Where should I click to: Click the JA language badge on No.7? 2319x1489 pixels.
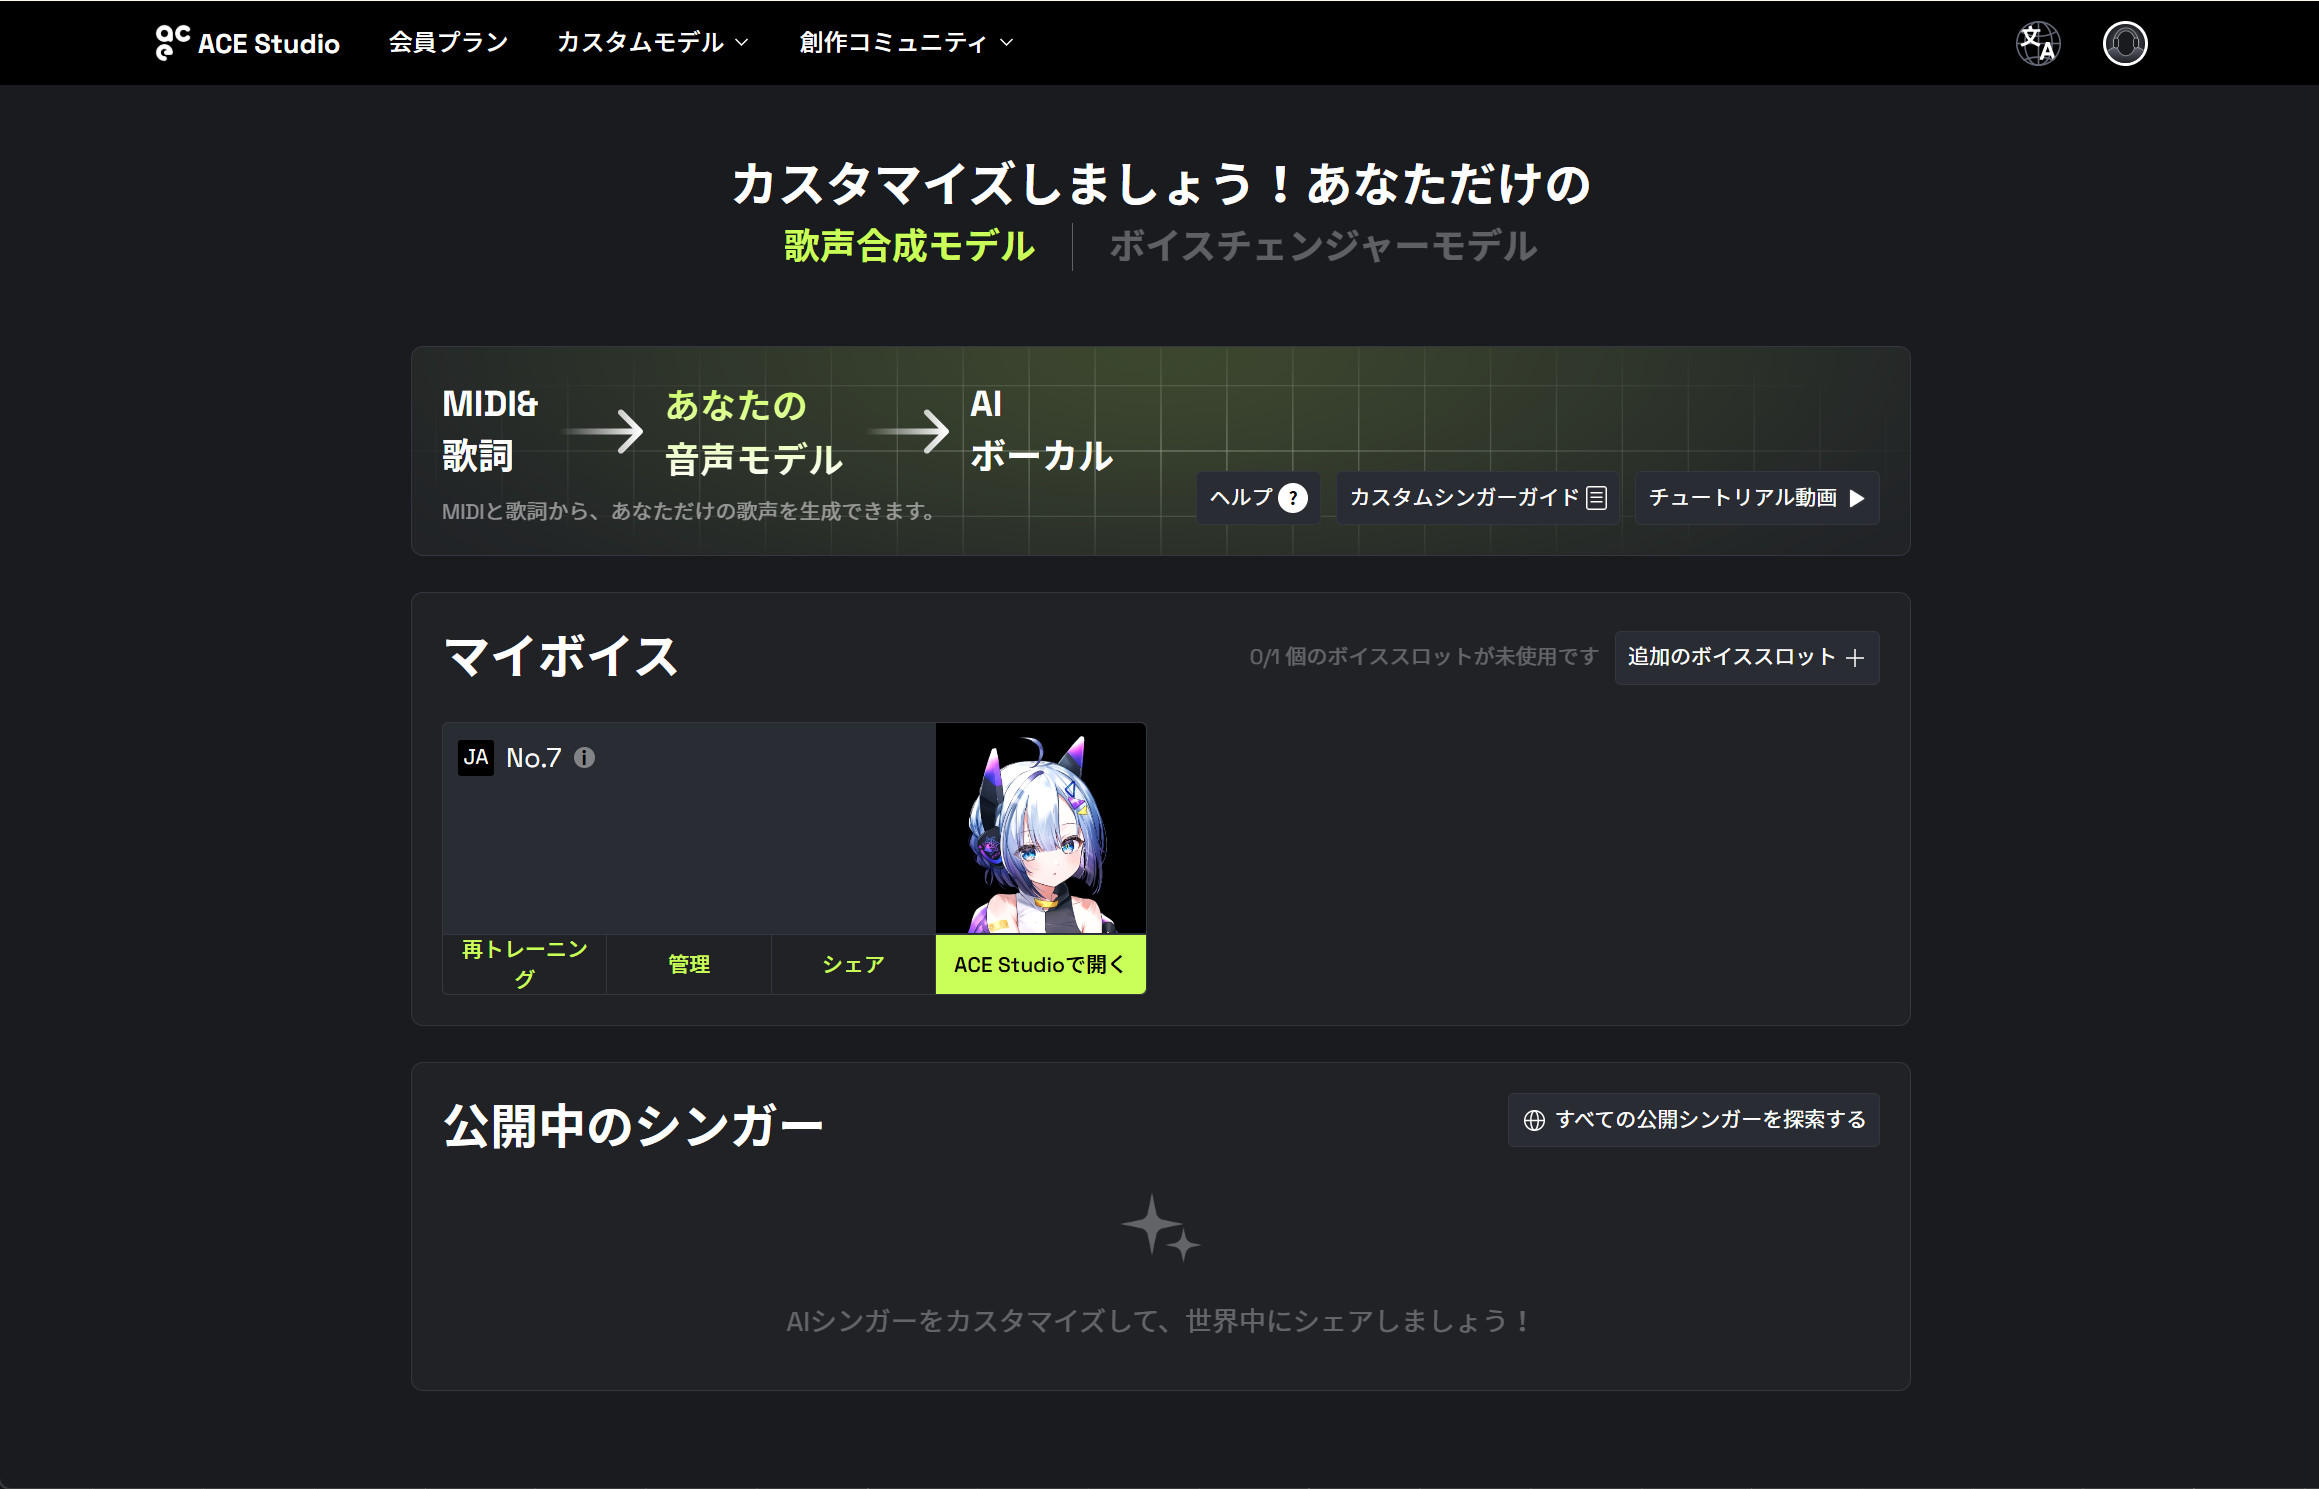476,758
